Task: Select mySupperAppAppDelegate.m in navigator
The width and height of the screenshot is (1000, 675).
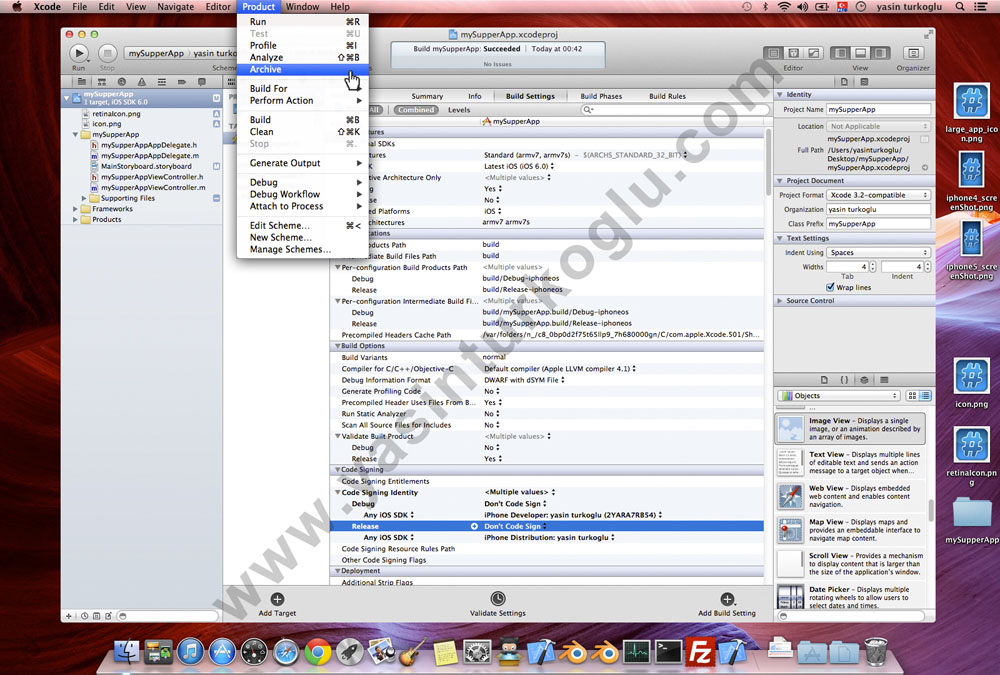Action: tap(150, 156)
